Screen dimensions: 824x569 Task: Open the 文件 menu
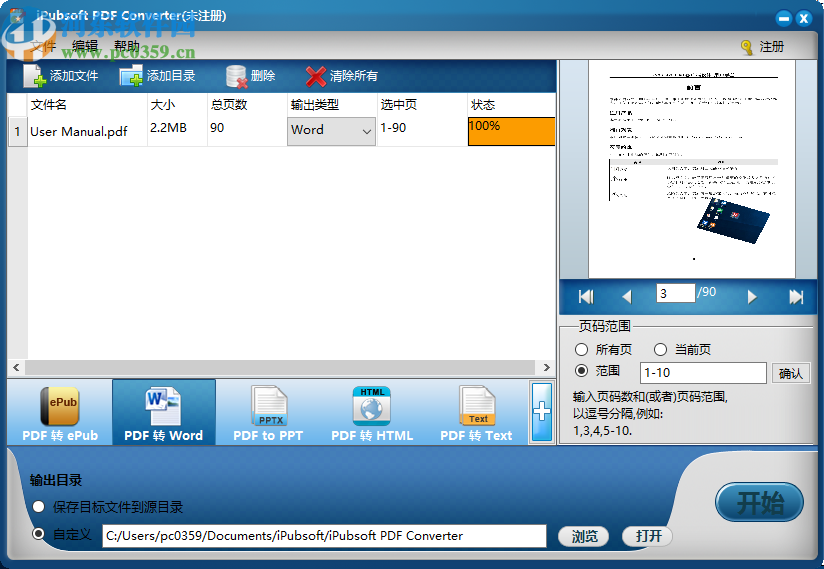(43, 46)
